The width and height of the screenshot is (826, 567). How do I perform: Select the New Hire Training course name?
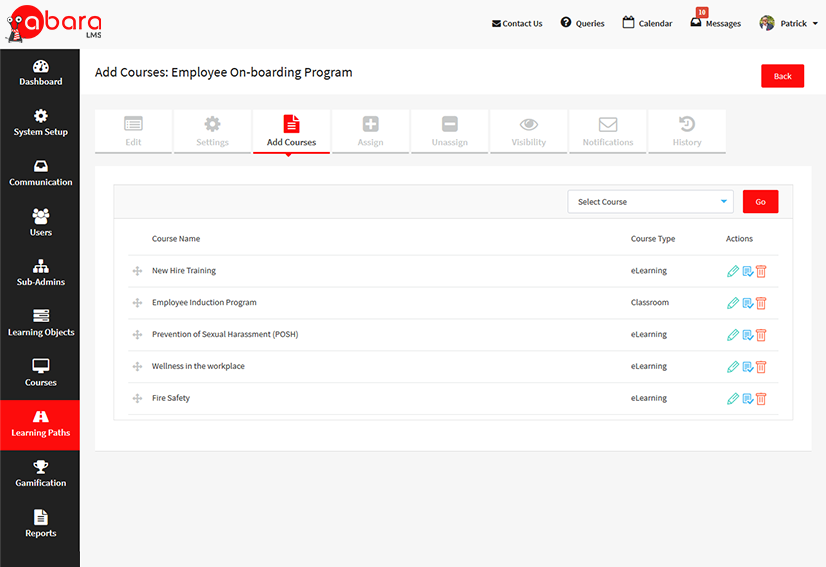[184, 271]
